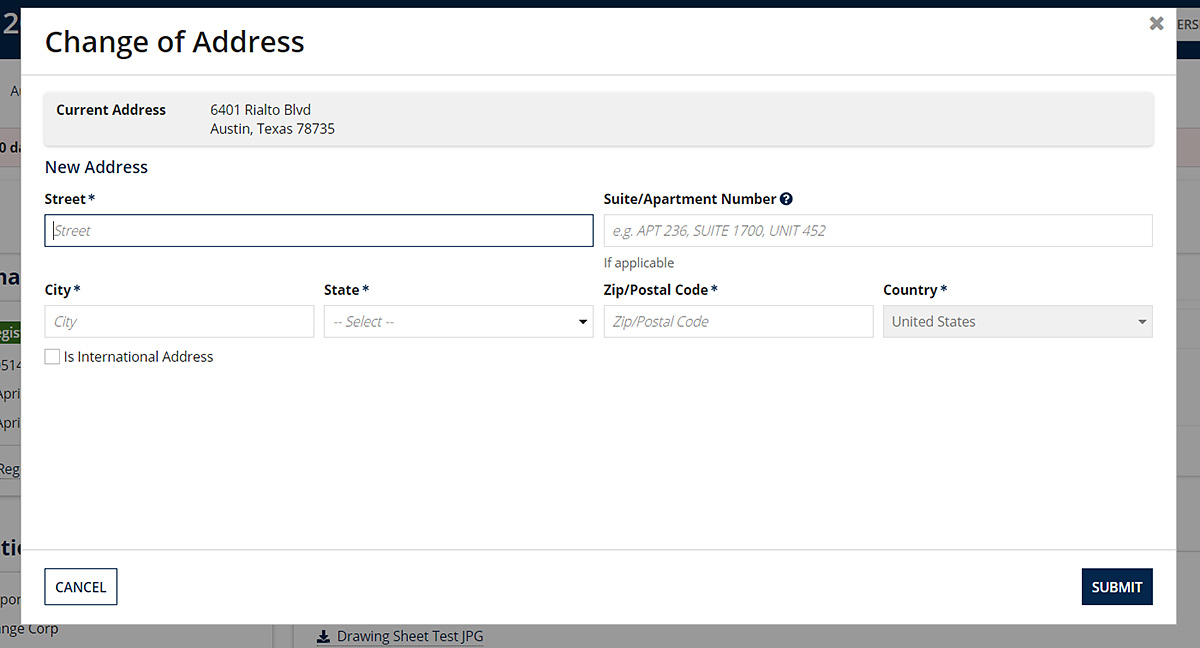Open the State select dropdown
Screen dimensions: 1200x648
click(x=458, y=322)
